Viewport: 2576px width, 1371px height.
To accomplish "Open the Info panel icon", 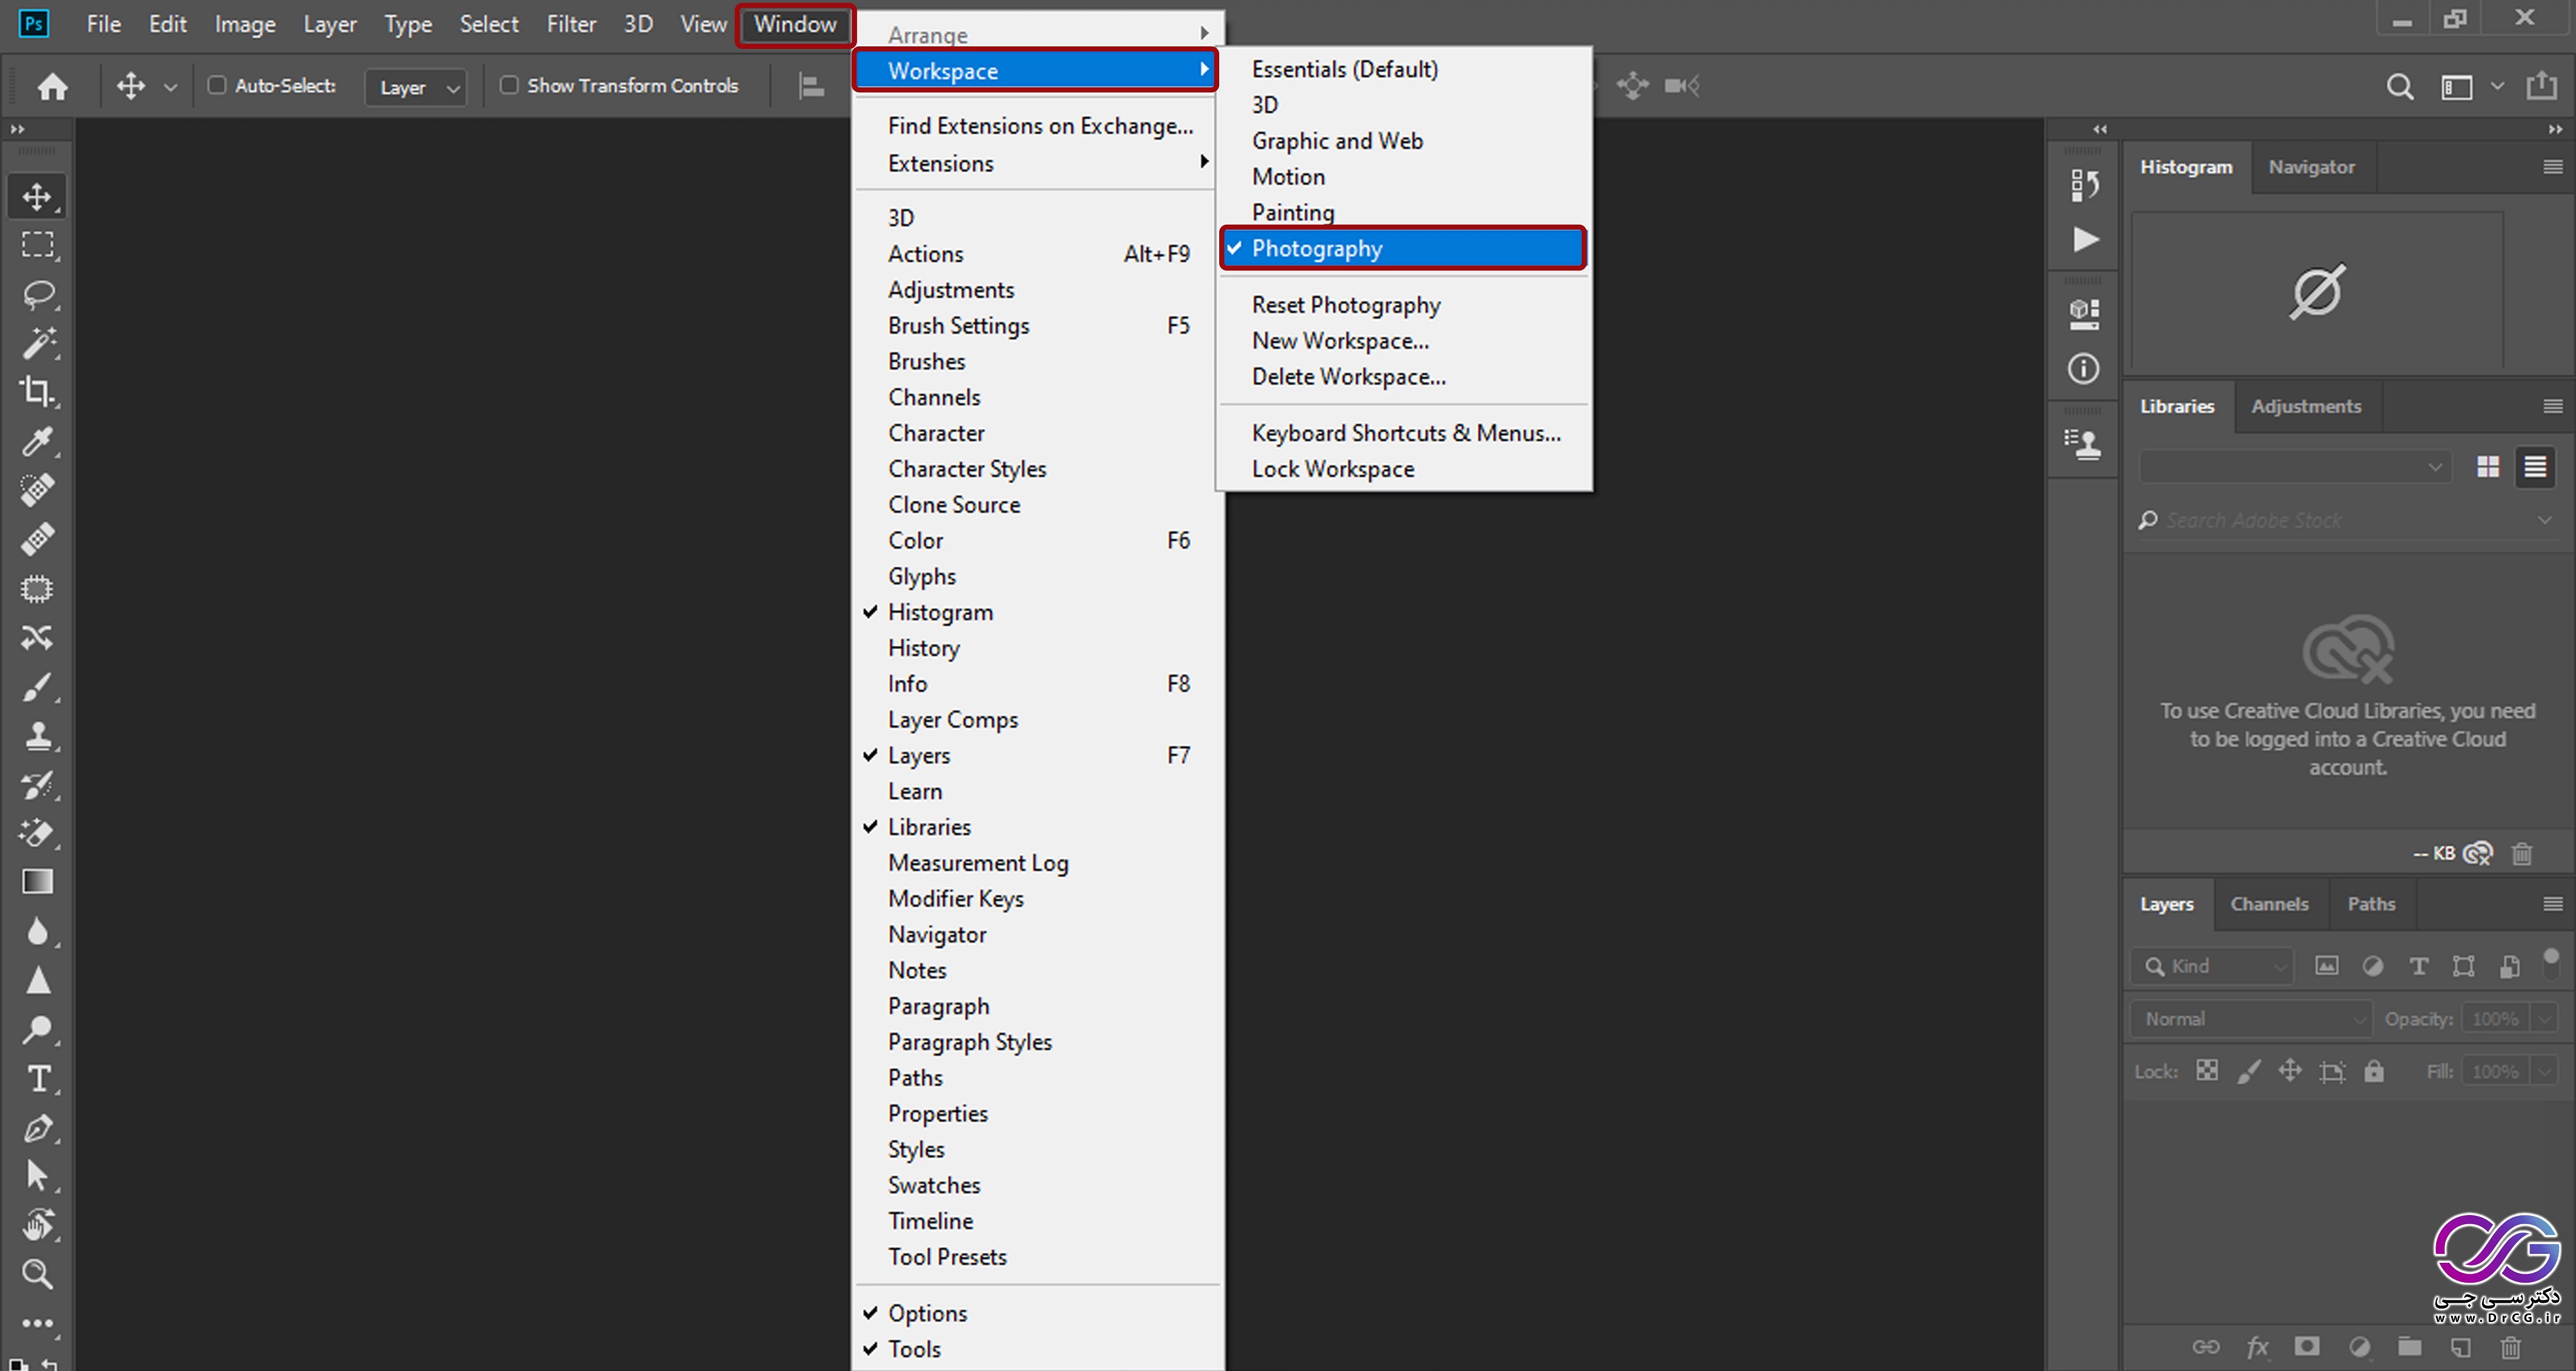I will coord(2084,369).
